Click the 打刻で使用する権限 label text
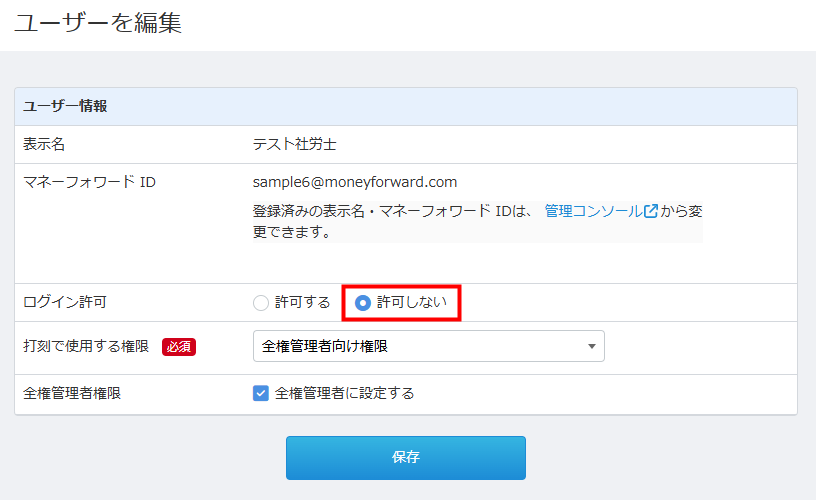Viewport: 816px width, 500px height. click(86, 347)
